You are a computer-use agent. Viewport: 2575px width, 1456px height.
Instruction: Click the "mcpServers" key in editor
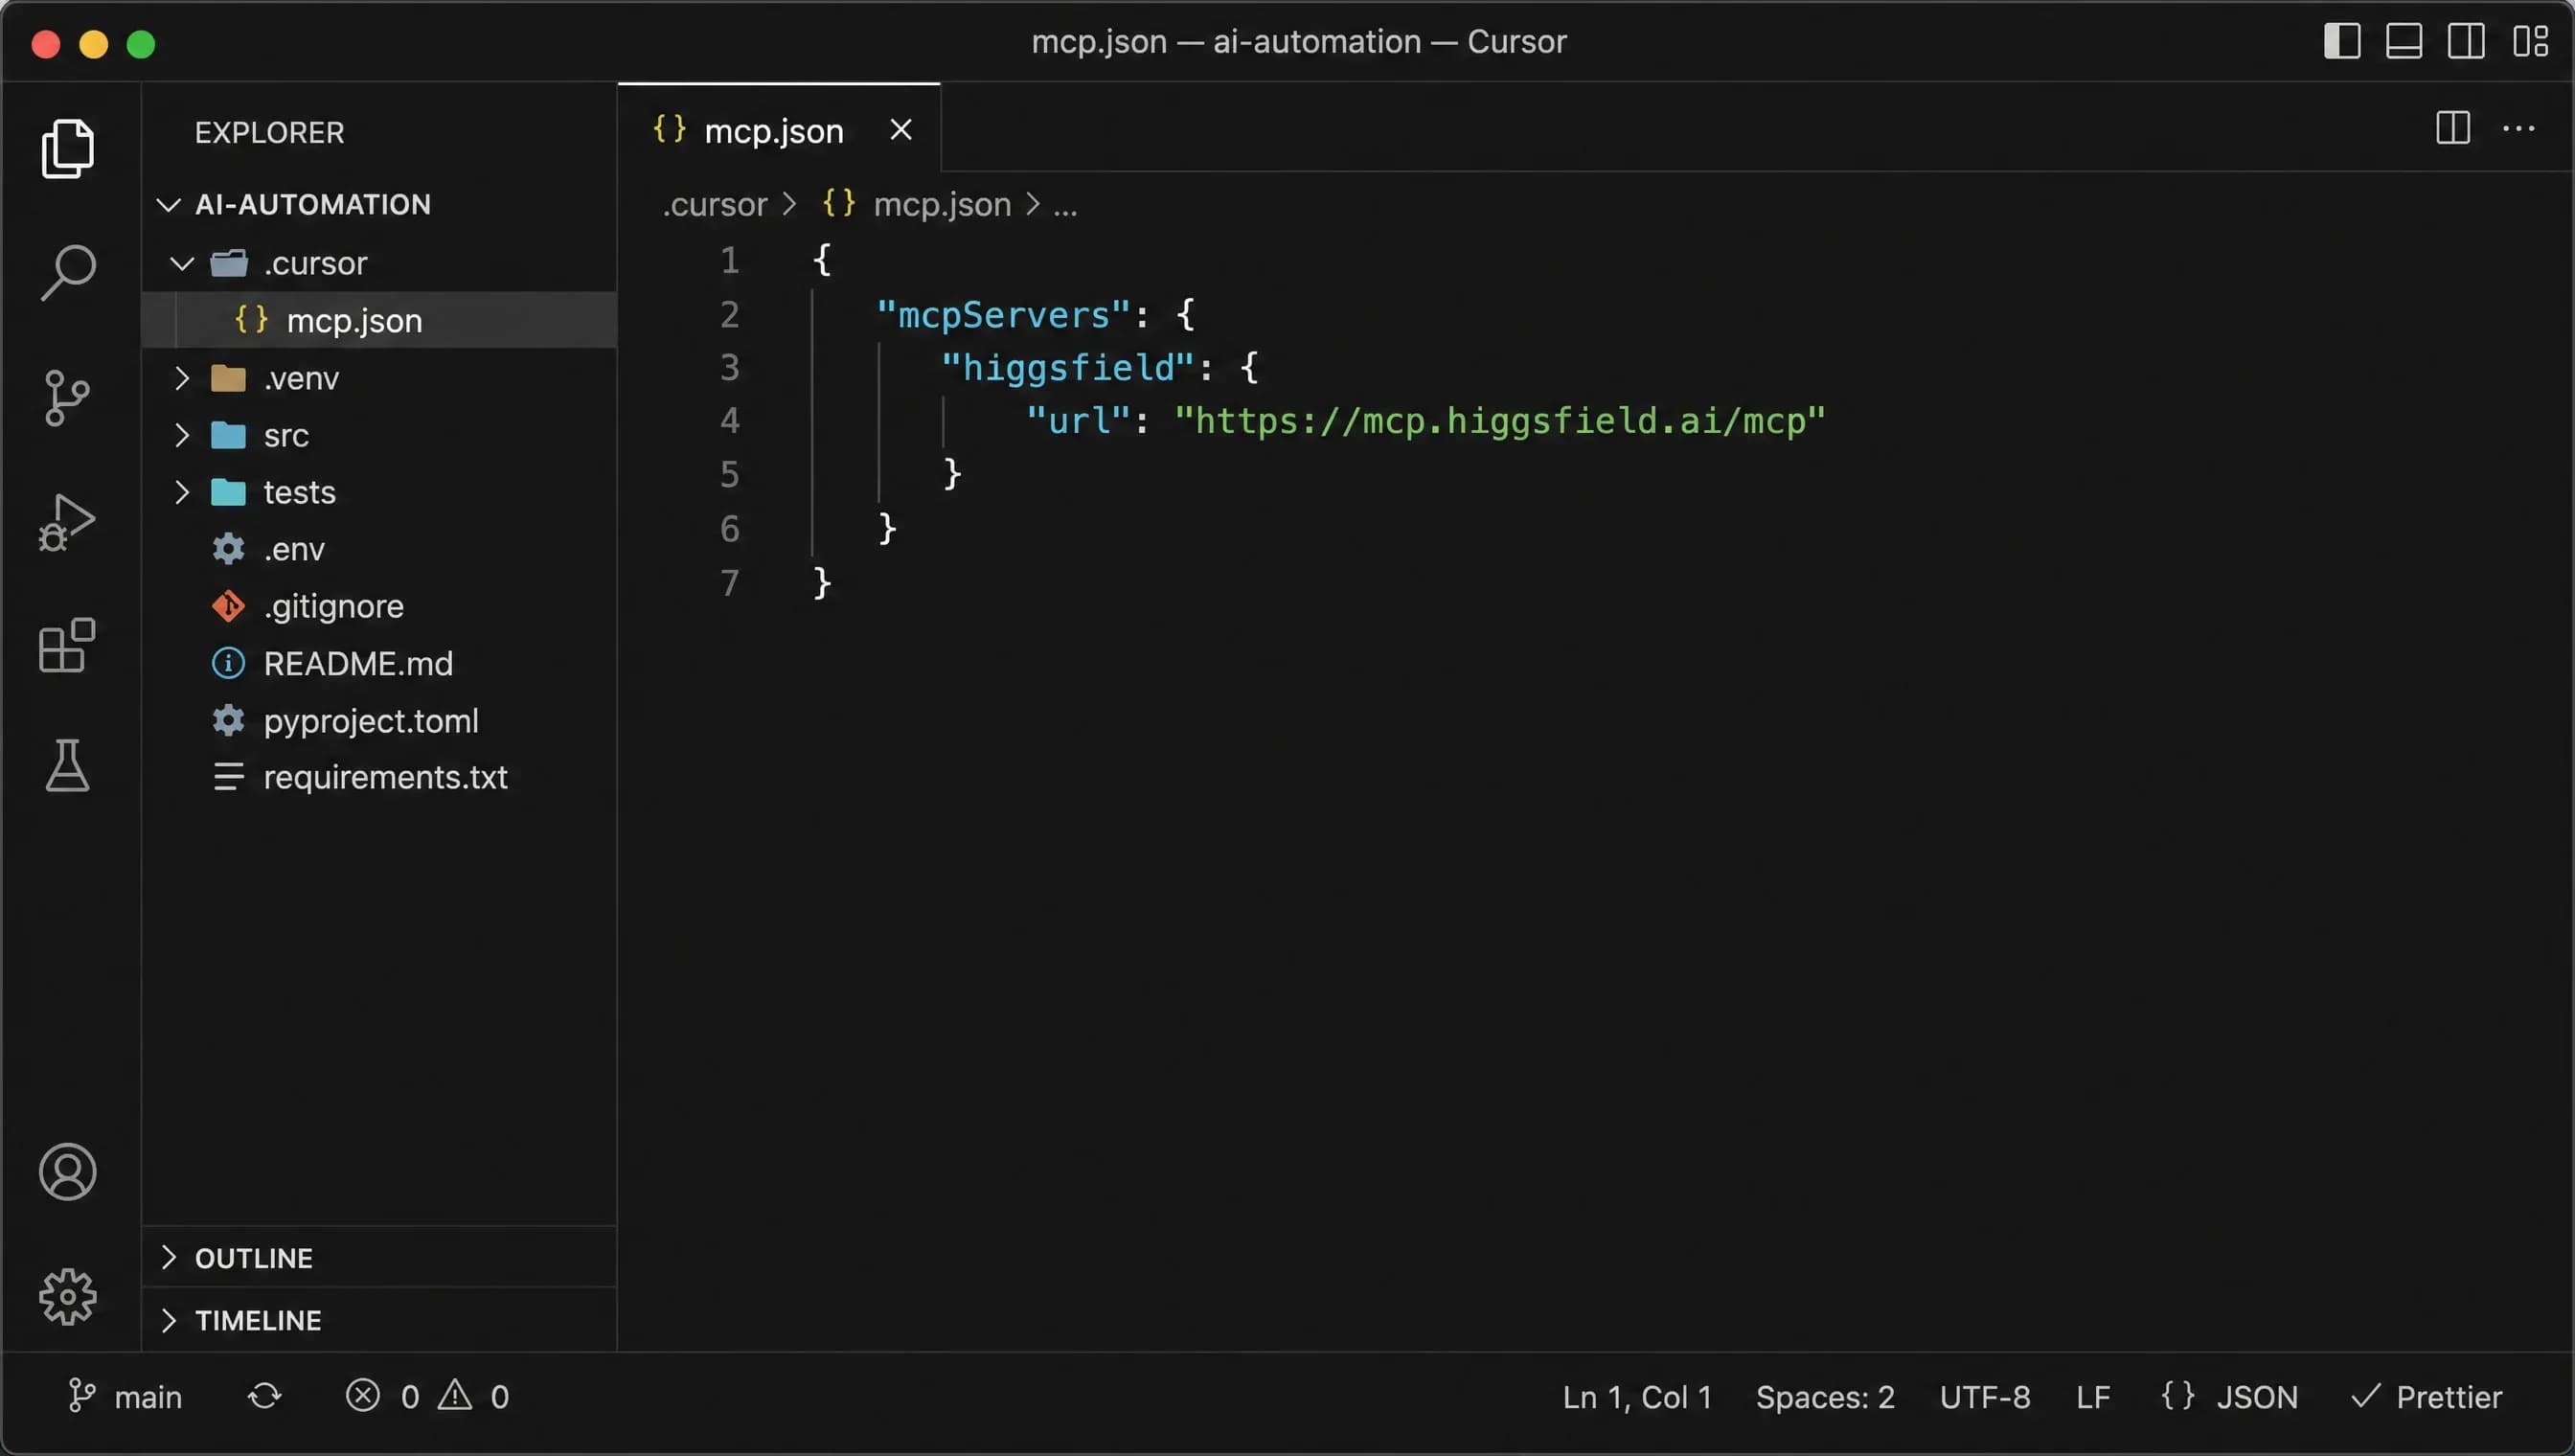point(1003,315)
